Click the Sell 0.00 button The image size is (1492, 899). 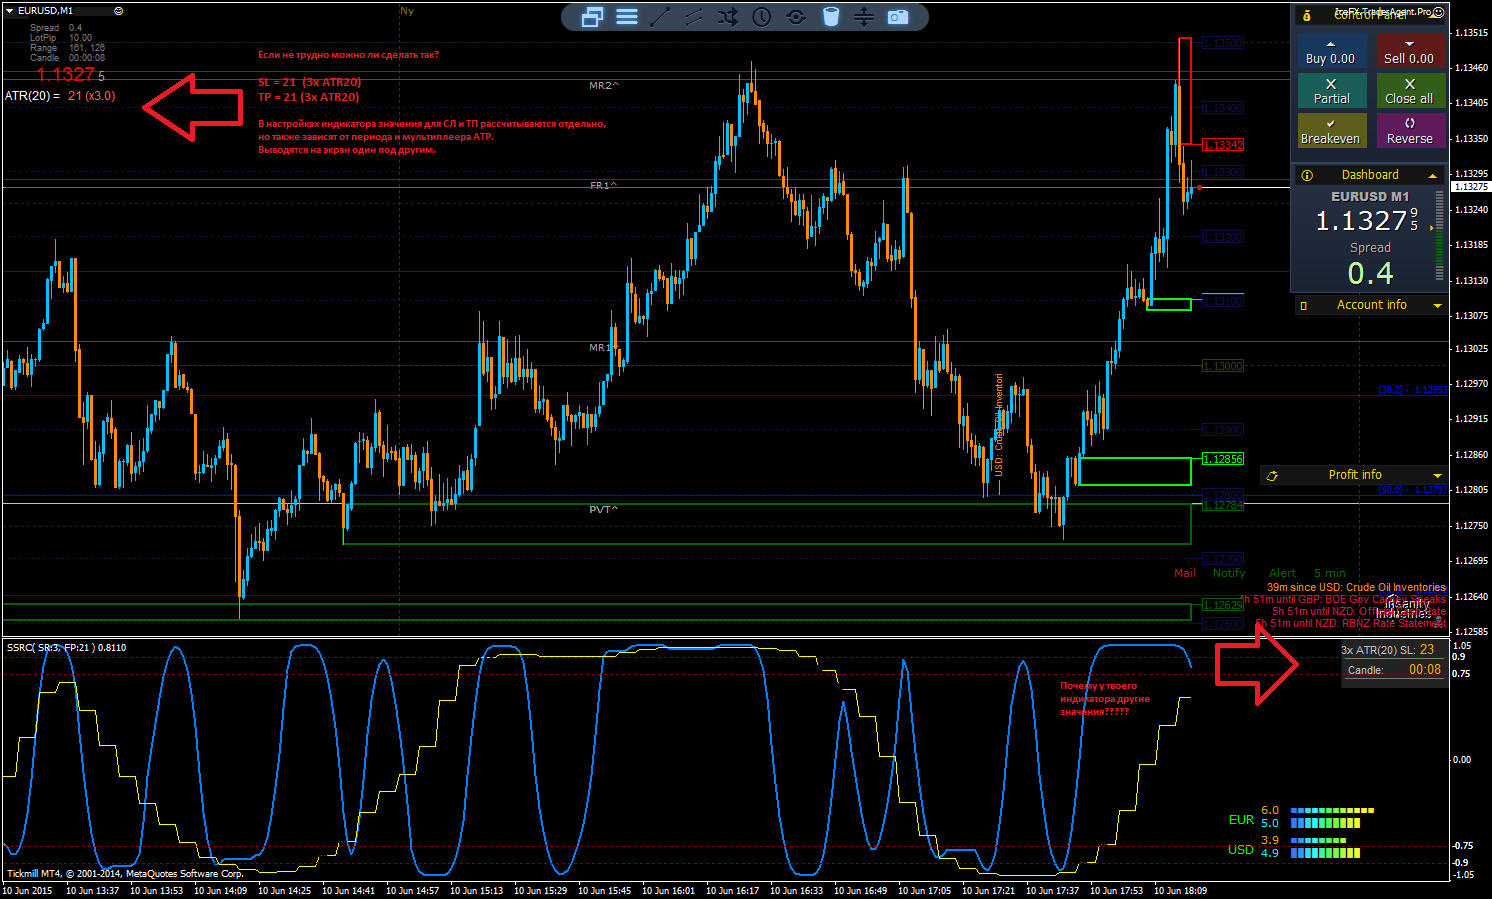click(x=1410, y=52)
